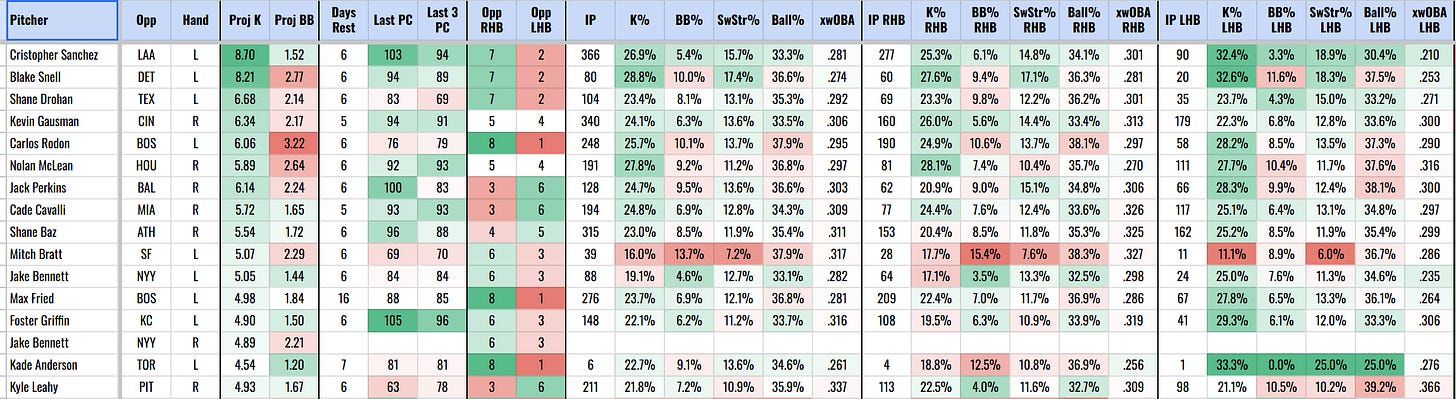Image resolution: width=1456 pixels, height=399 pixels.
Task: Click the Proj K column header
Action: click(x=243, y=19)
